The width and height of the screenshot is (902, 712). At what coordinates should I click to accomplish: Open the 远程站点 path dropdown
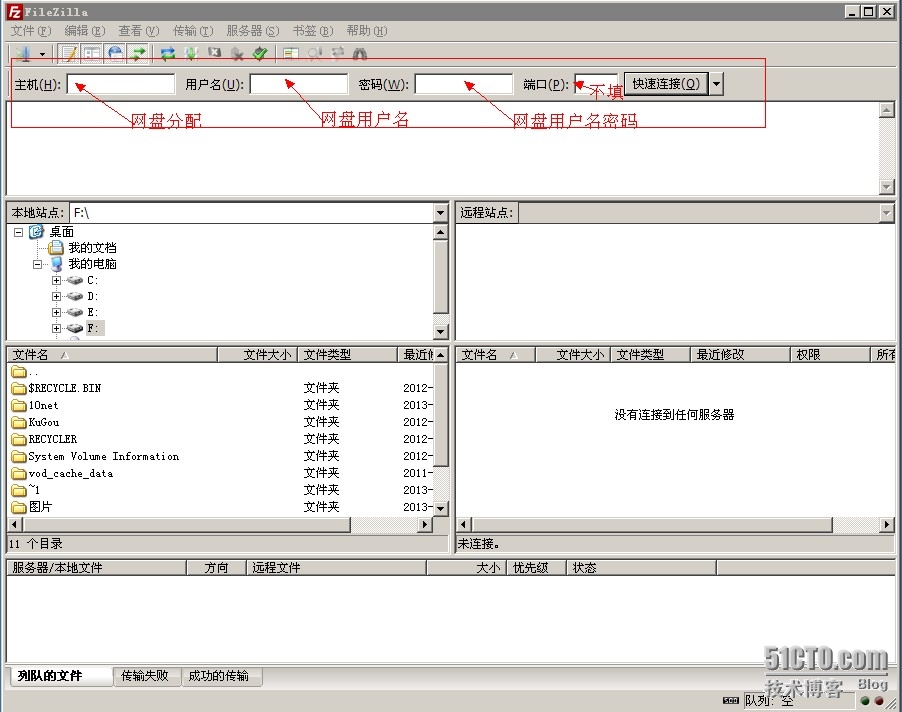886,213
